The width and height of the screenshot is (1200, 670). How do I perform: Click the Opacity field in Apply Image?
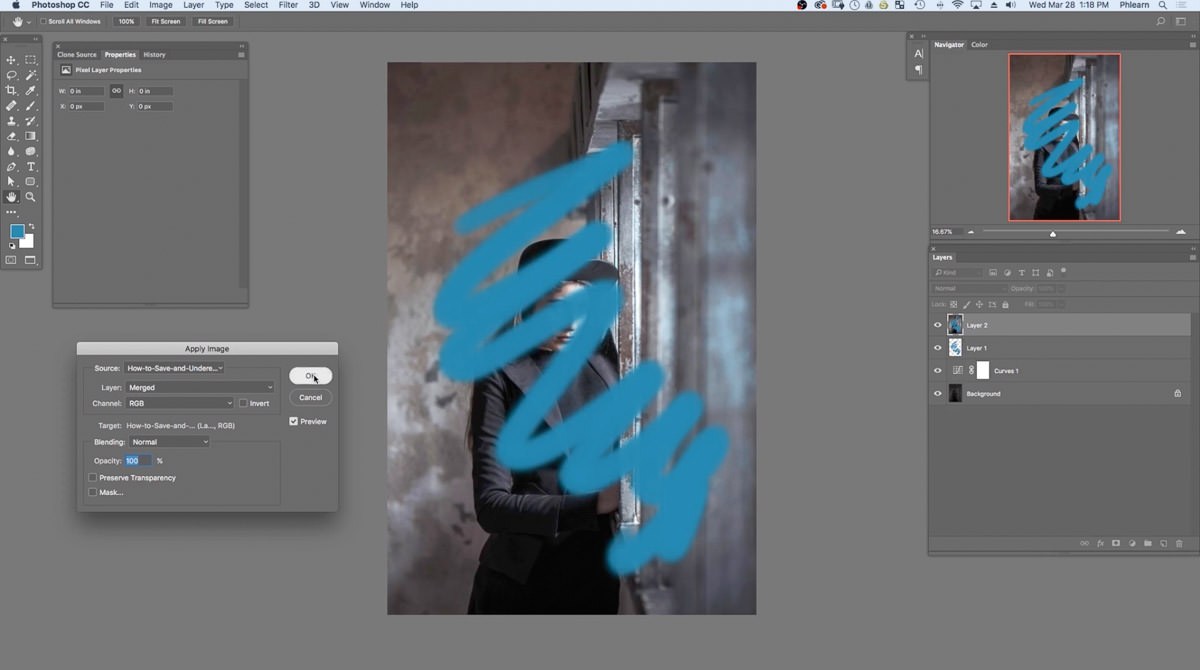138,461
